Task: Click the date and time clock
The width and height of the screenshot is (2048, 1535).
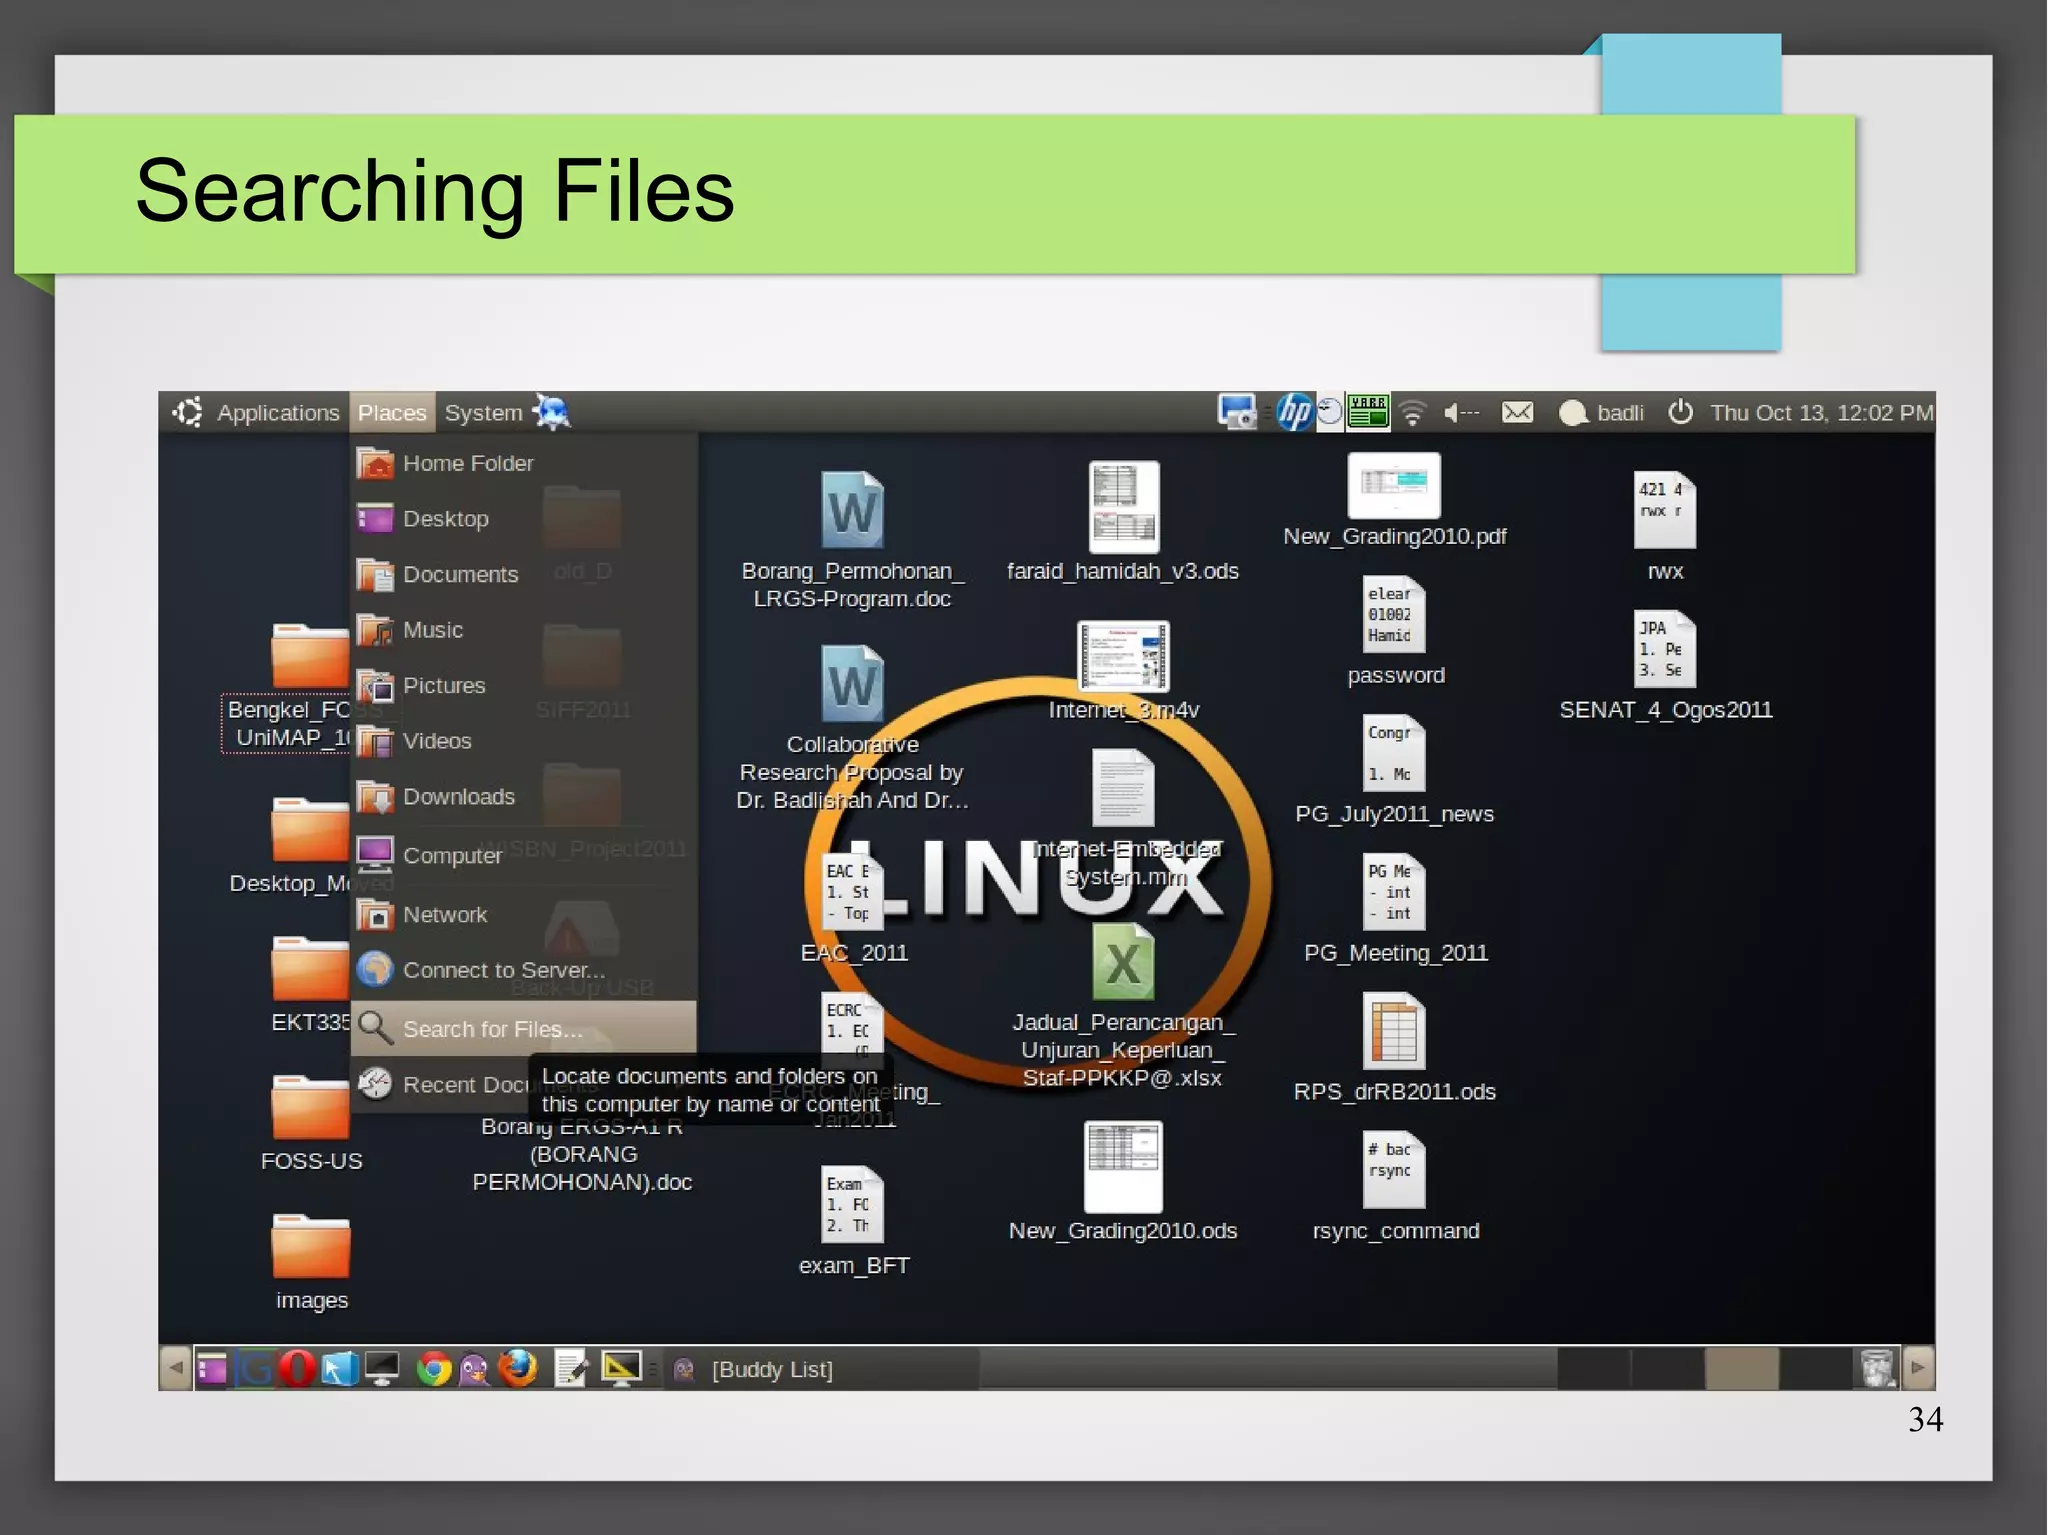Action: [x=1820, y=413]
